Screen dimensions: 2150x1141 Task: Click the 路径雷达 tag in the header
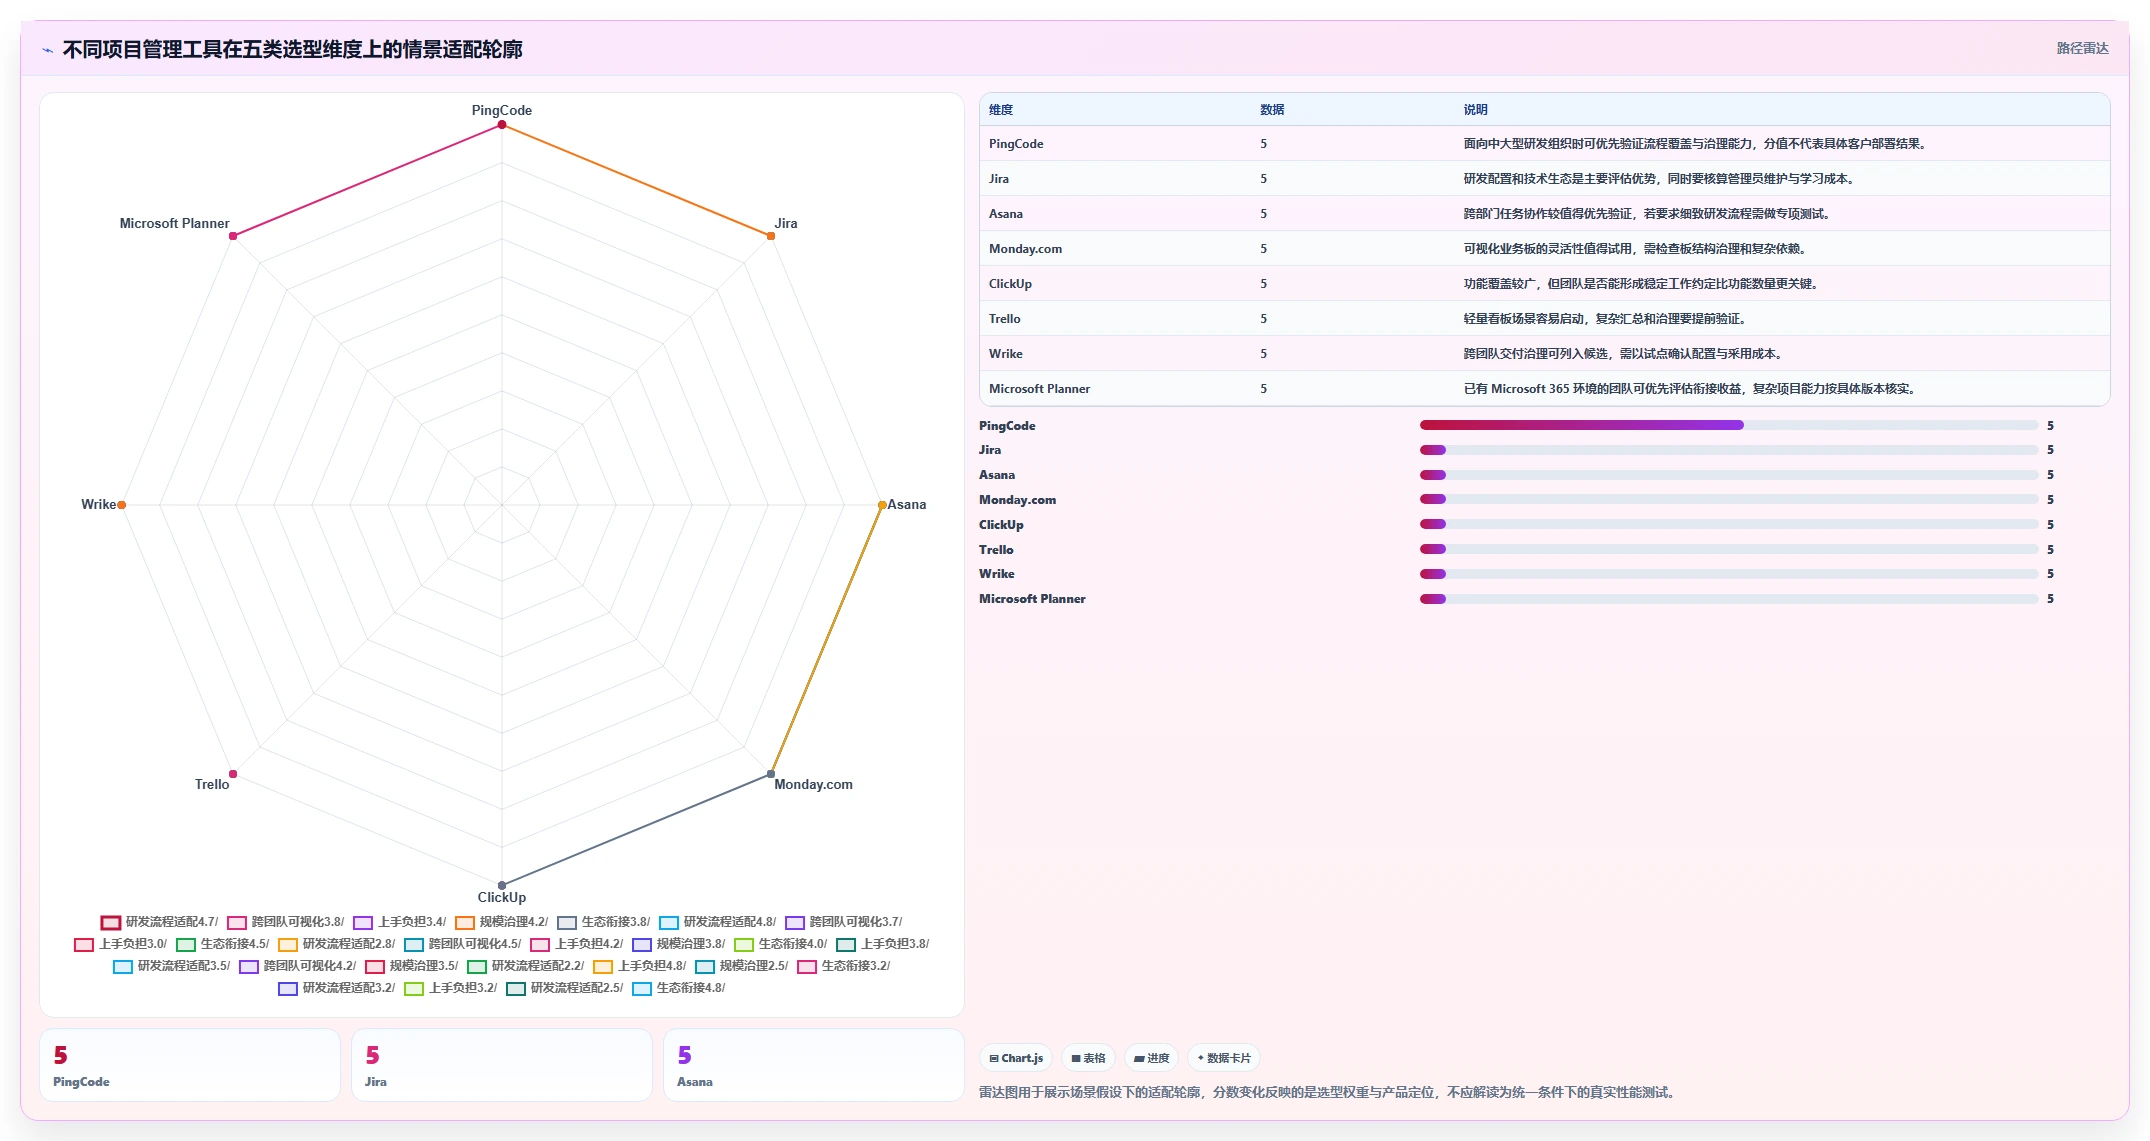pyautogui.click(x=2082, y=48)
